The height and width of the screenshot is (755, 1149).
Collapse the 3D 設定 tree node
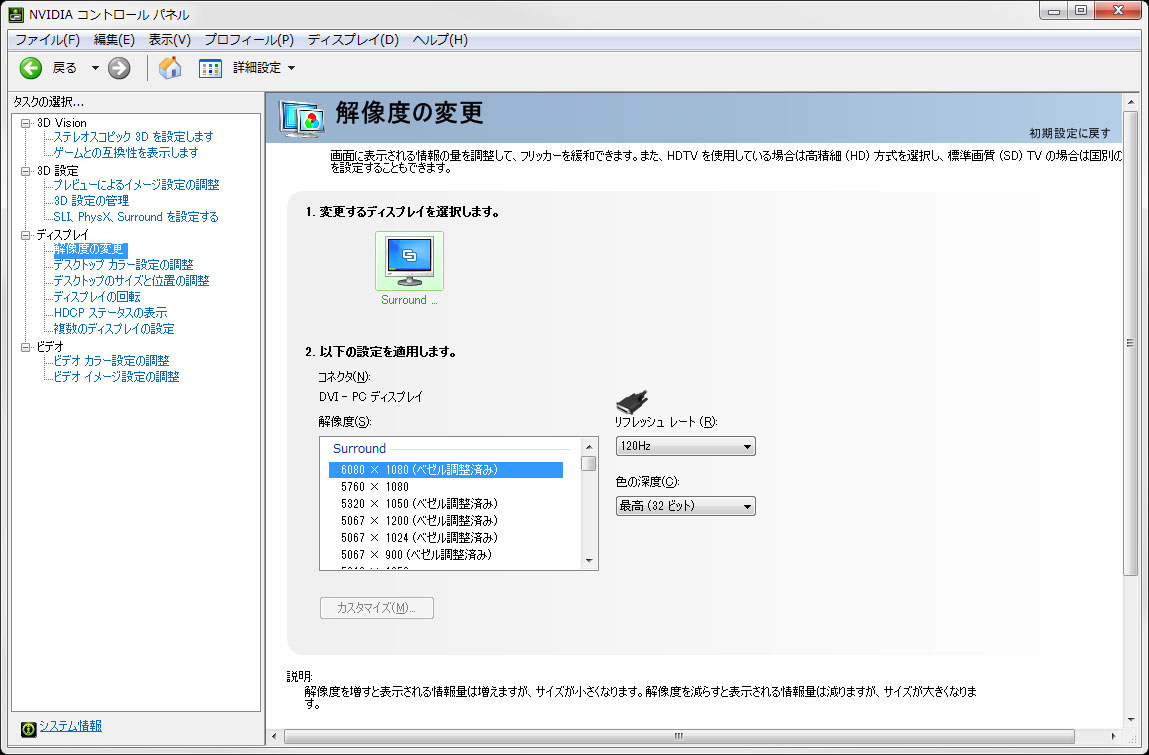(x=26, y=171)
